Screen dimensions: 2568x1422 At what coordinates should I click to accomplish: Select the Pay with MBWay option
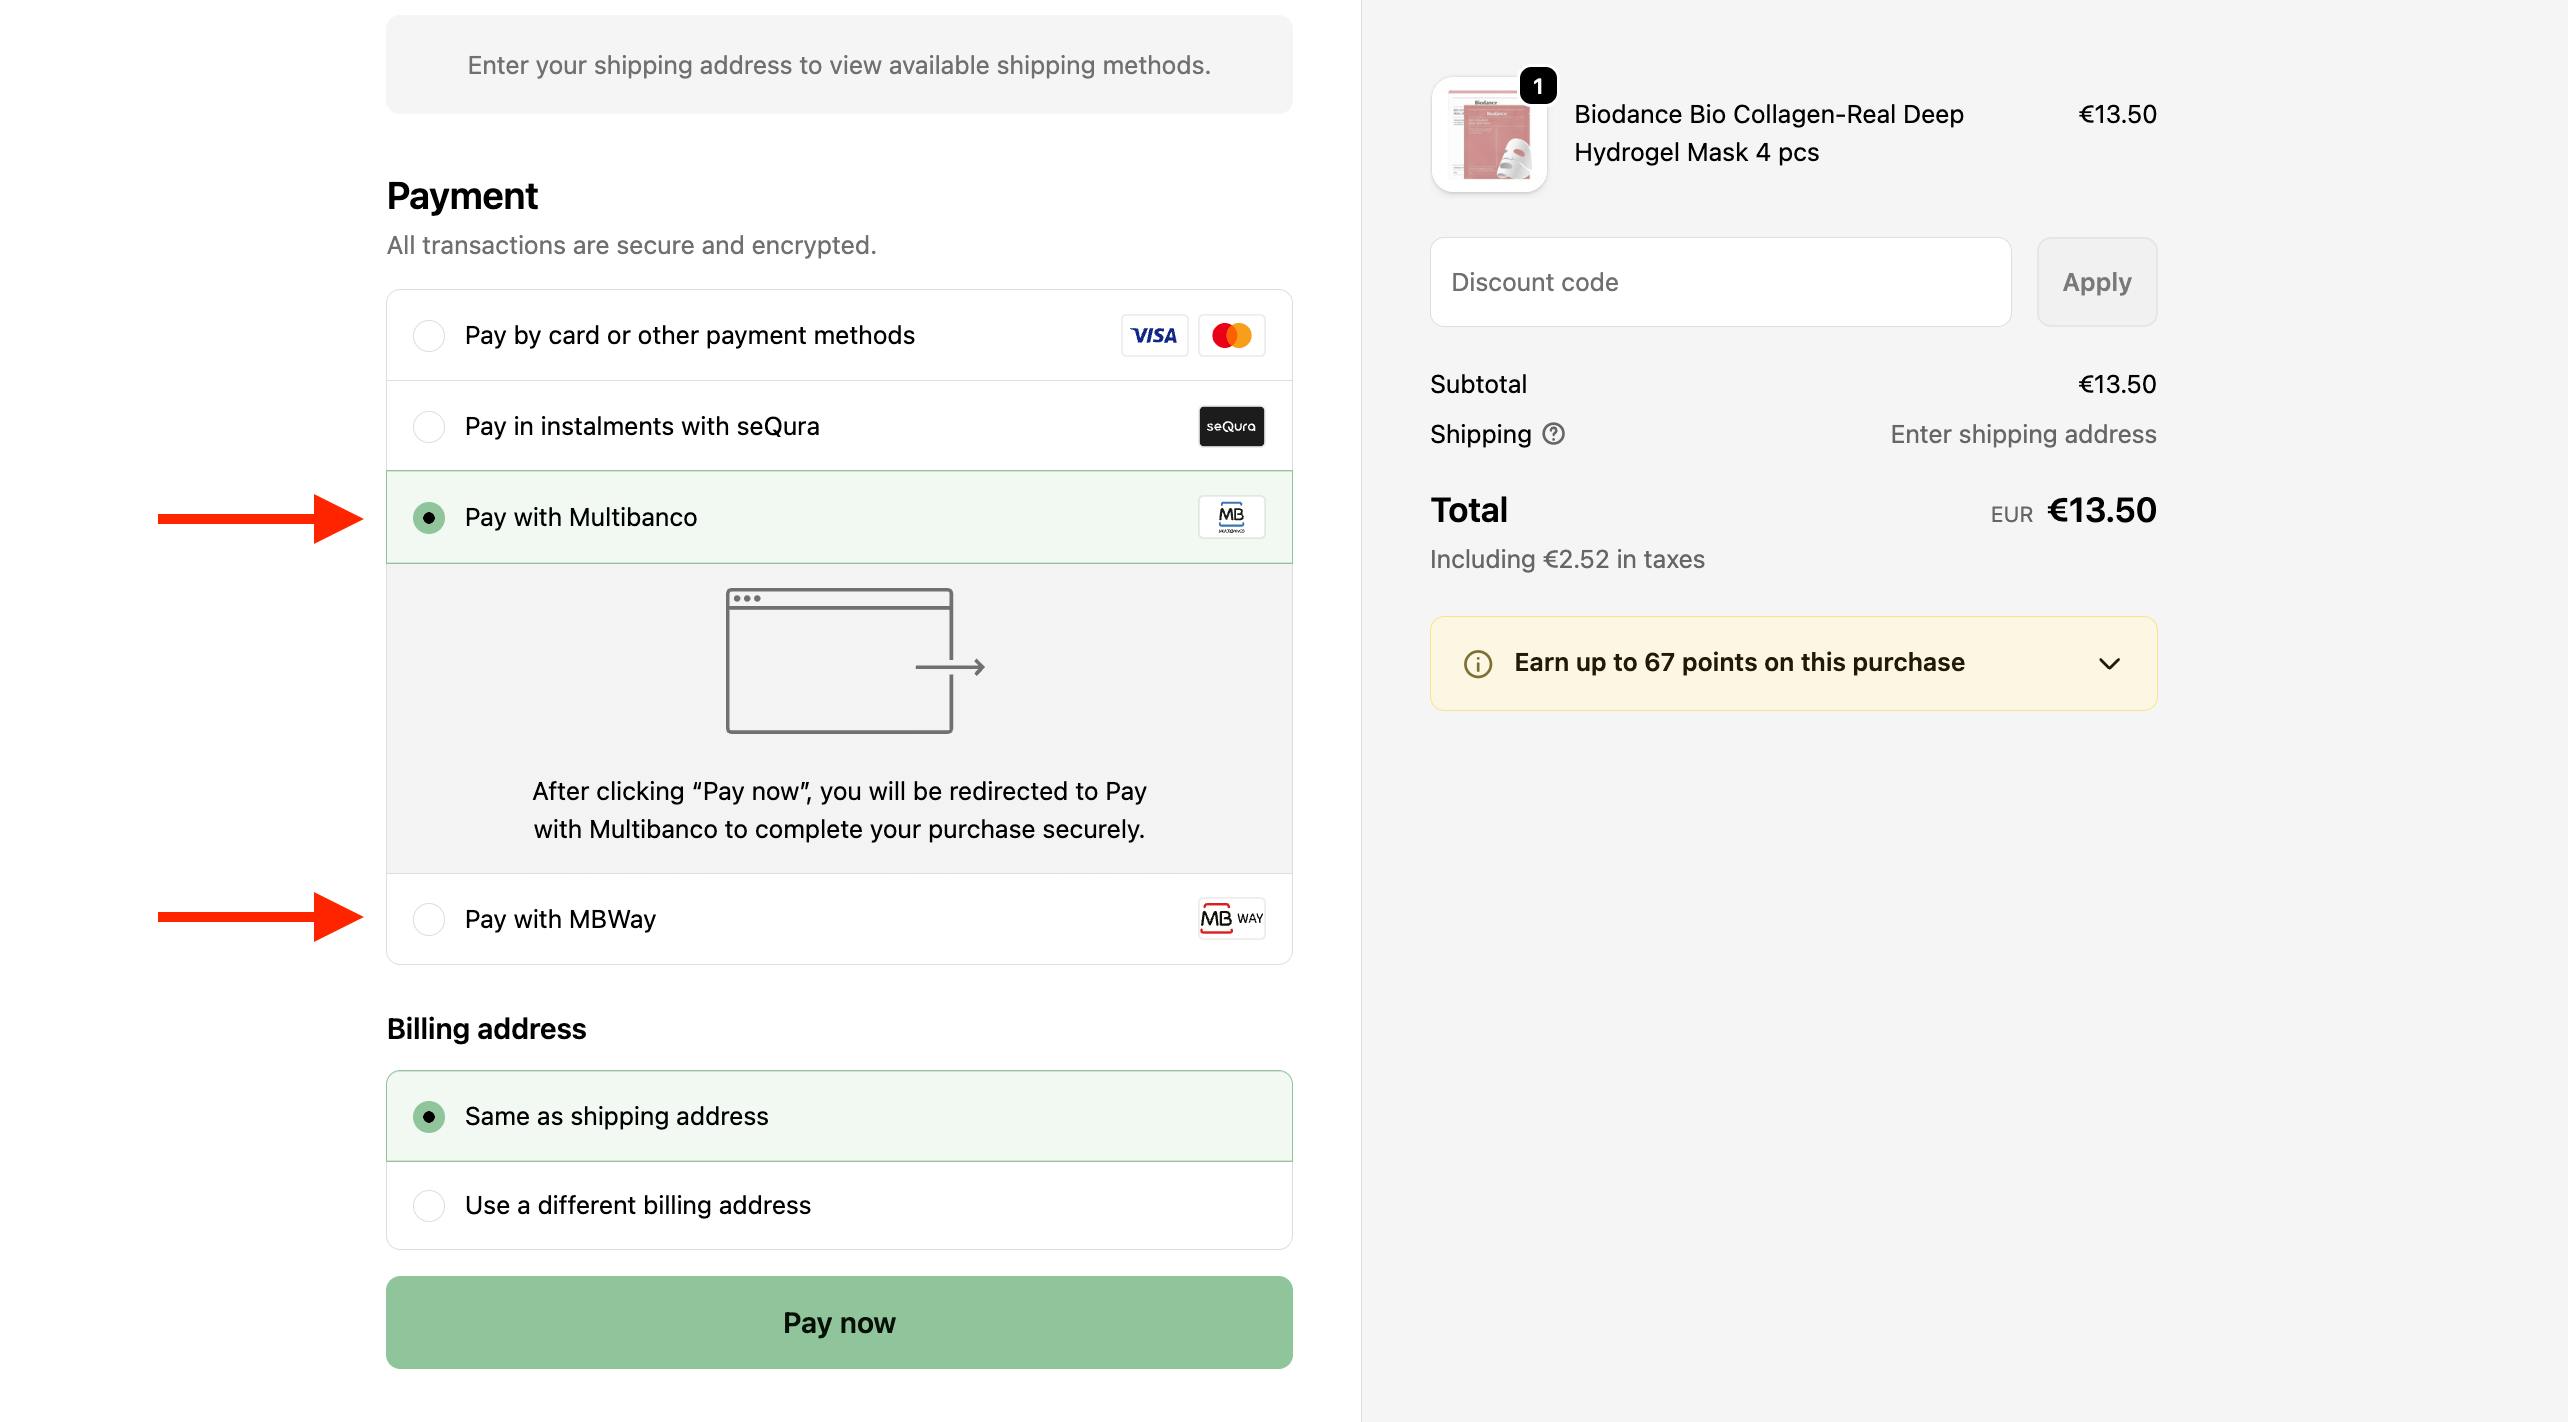[x=429, y=919]
